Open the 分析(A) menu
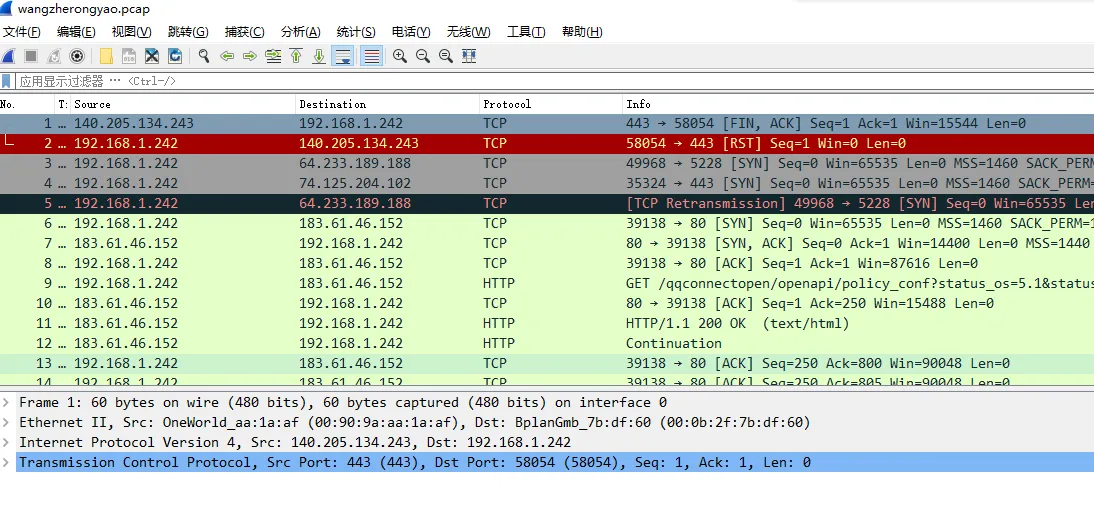The image size is (1094, 508). [x=301, y=32]
